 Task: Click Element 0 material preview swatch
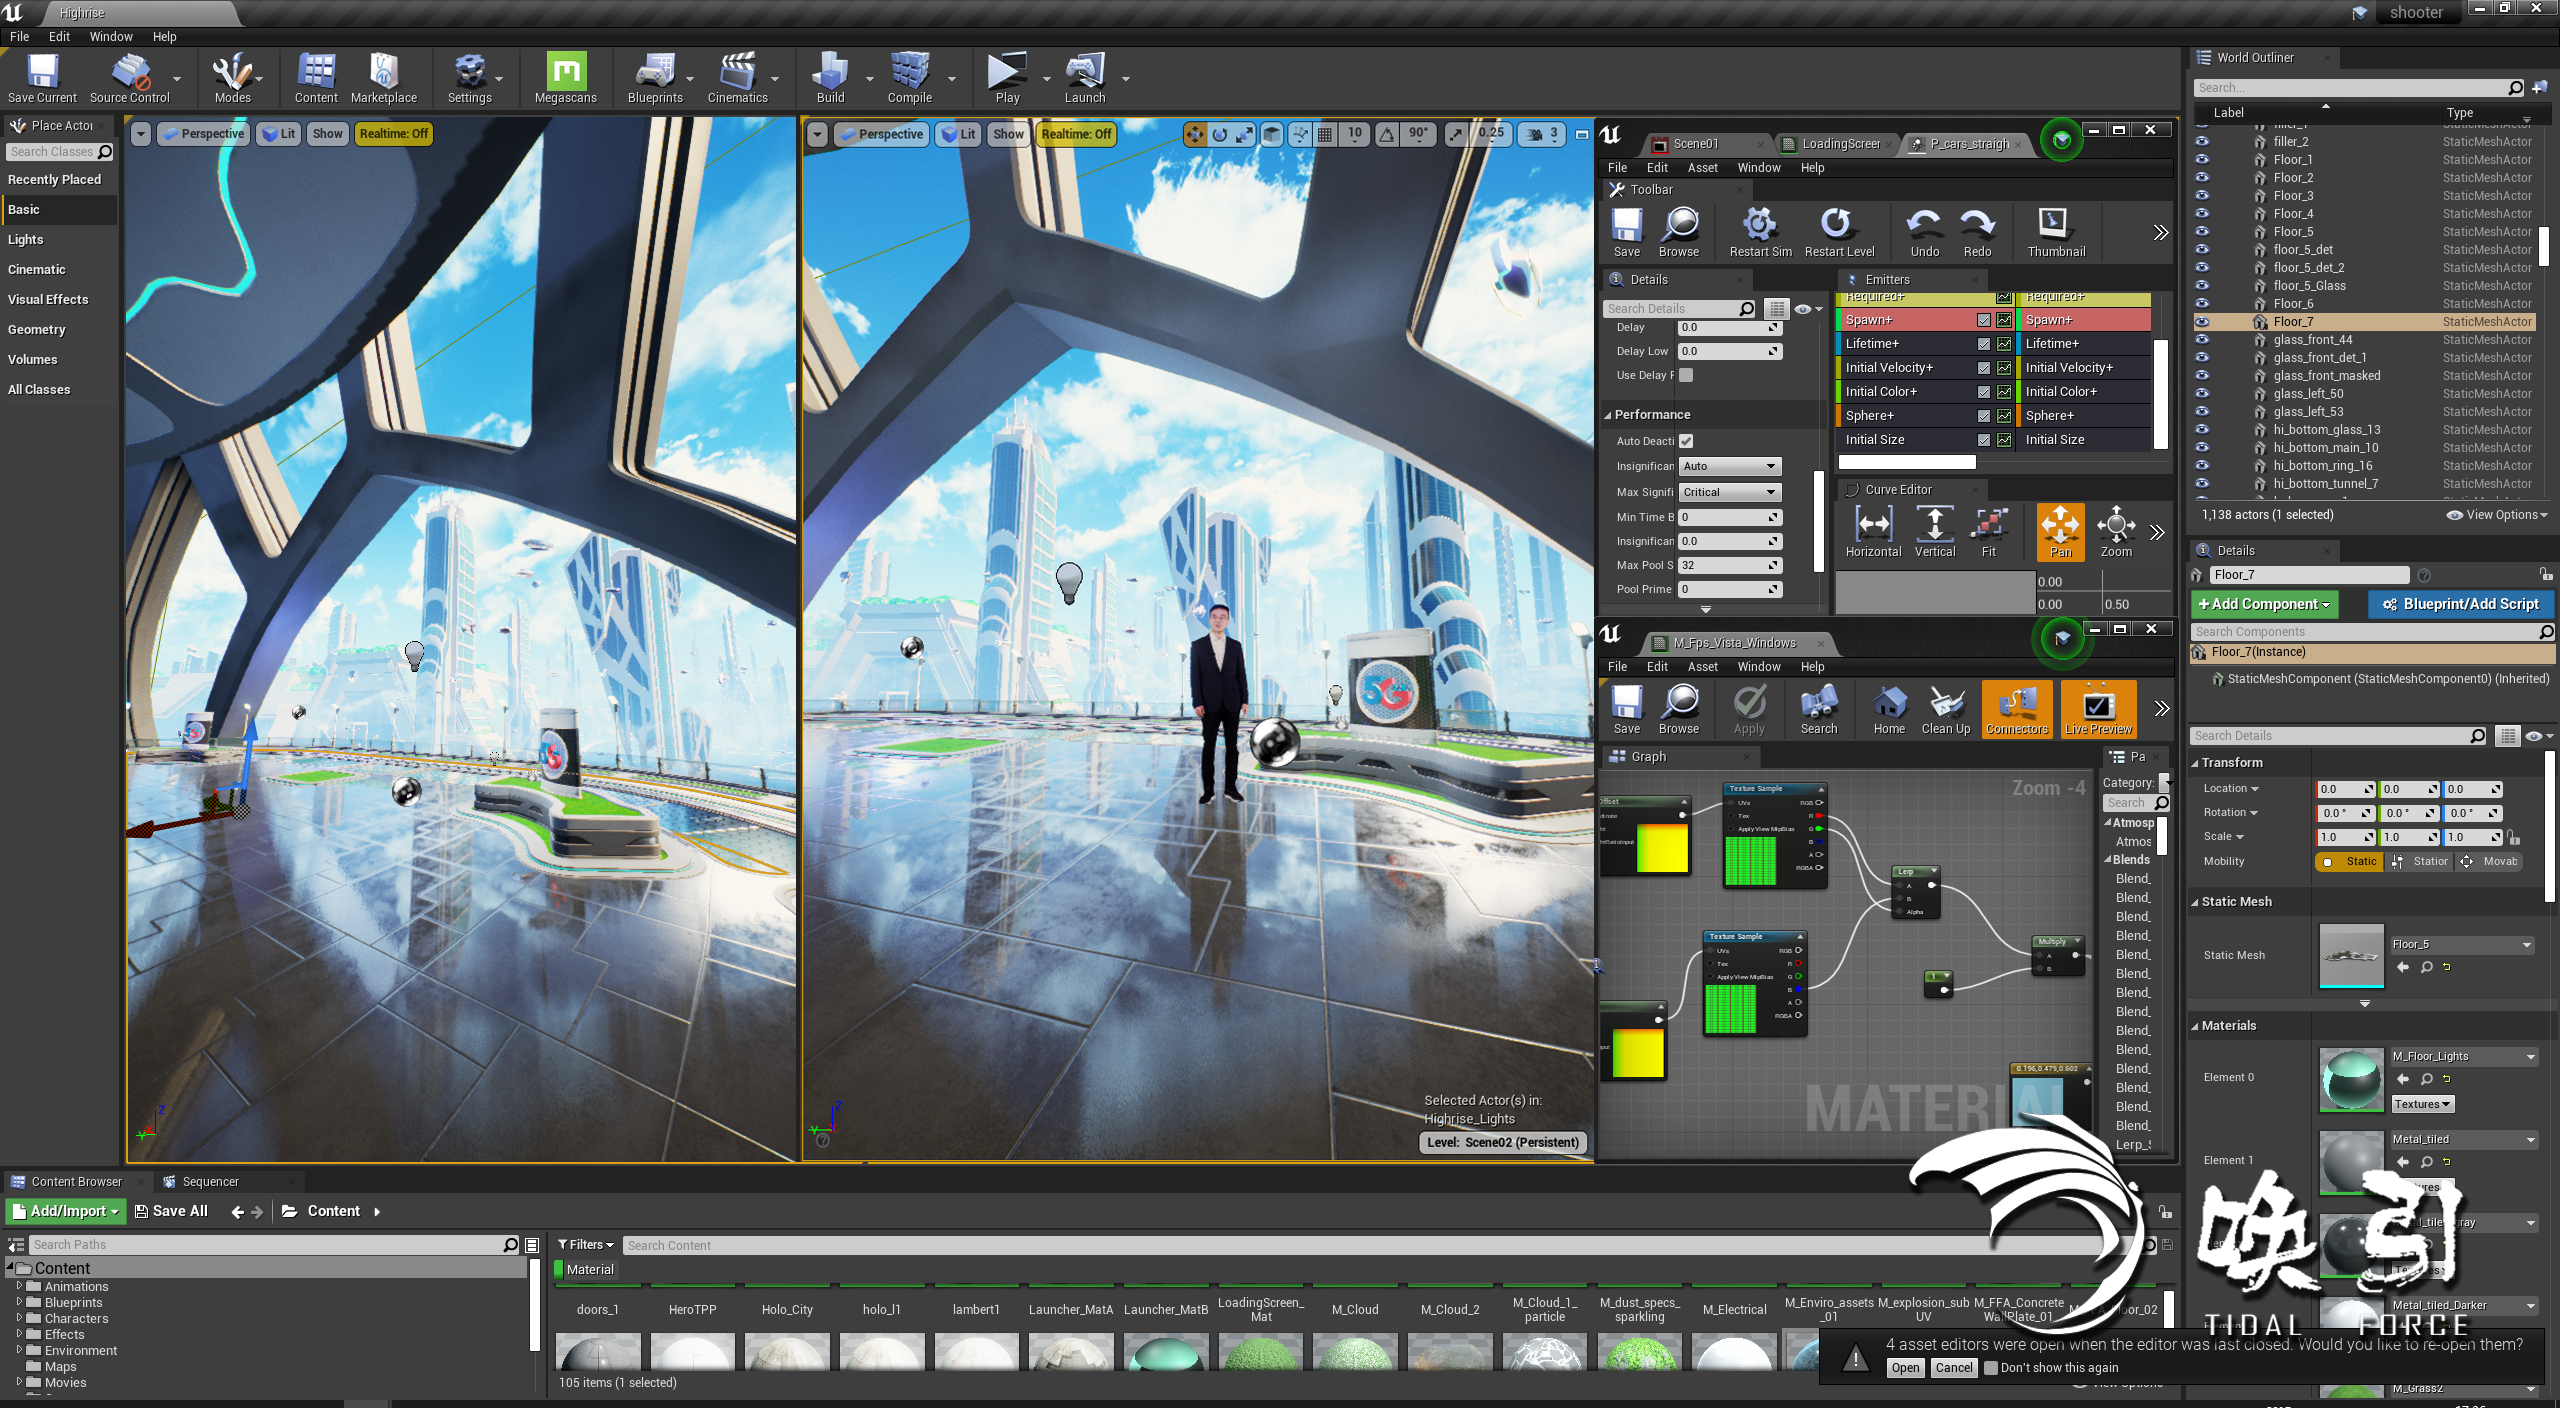[x=2351, y=1079]
